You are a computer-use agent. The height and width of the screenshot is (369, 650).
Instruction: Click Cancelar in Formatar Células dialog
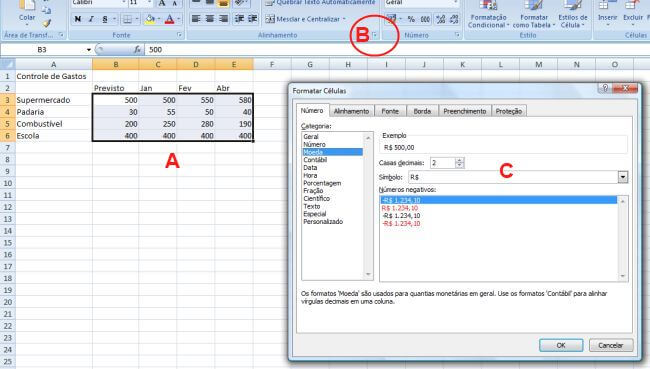[x=611, y=345]
